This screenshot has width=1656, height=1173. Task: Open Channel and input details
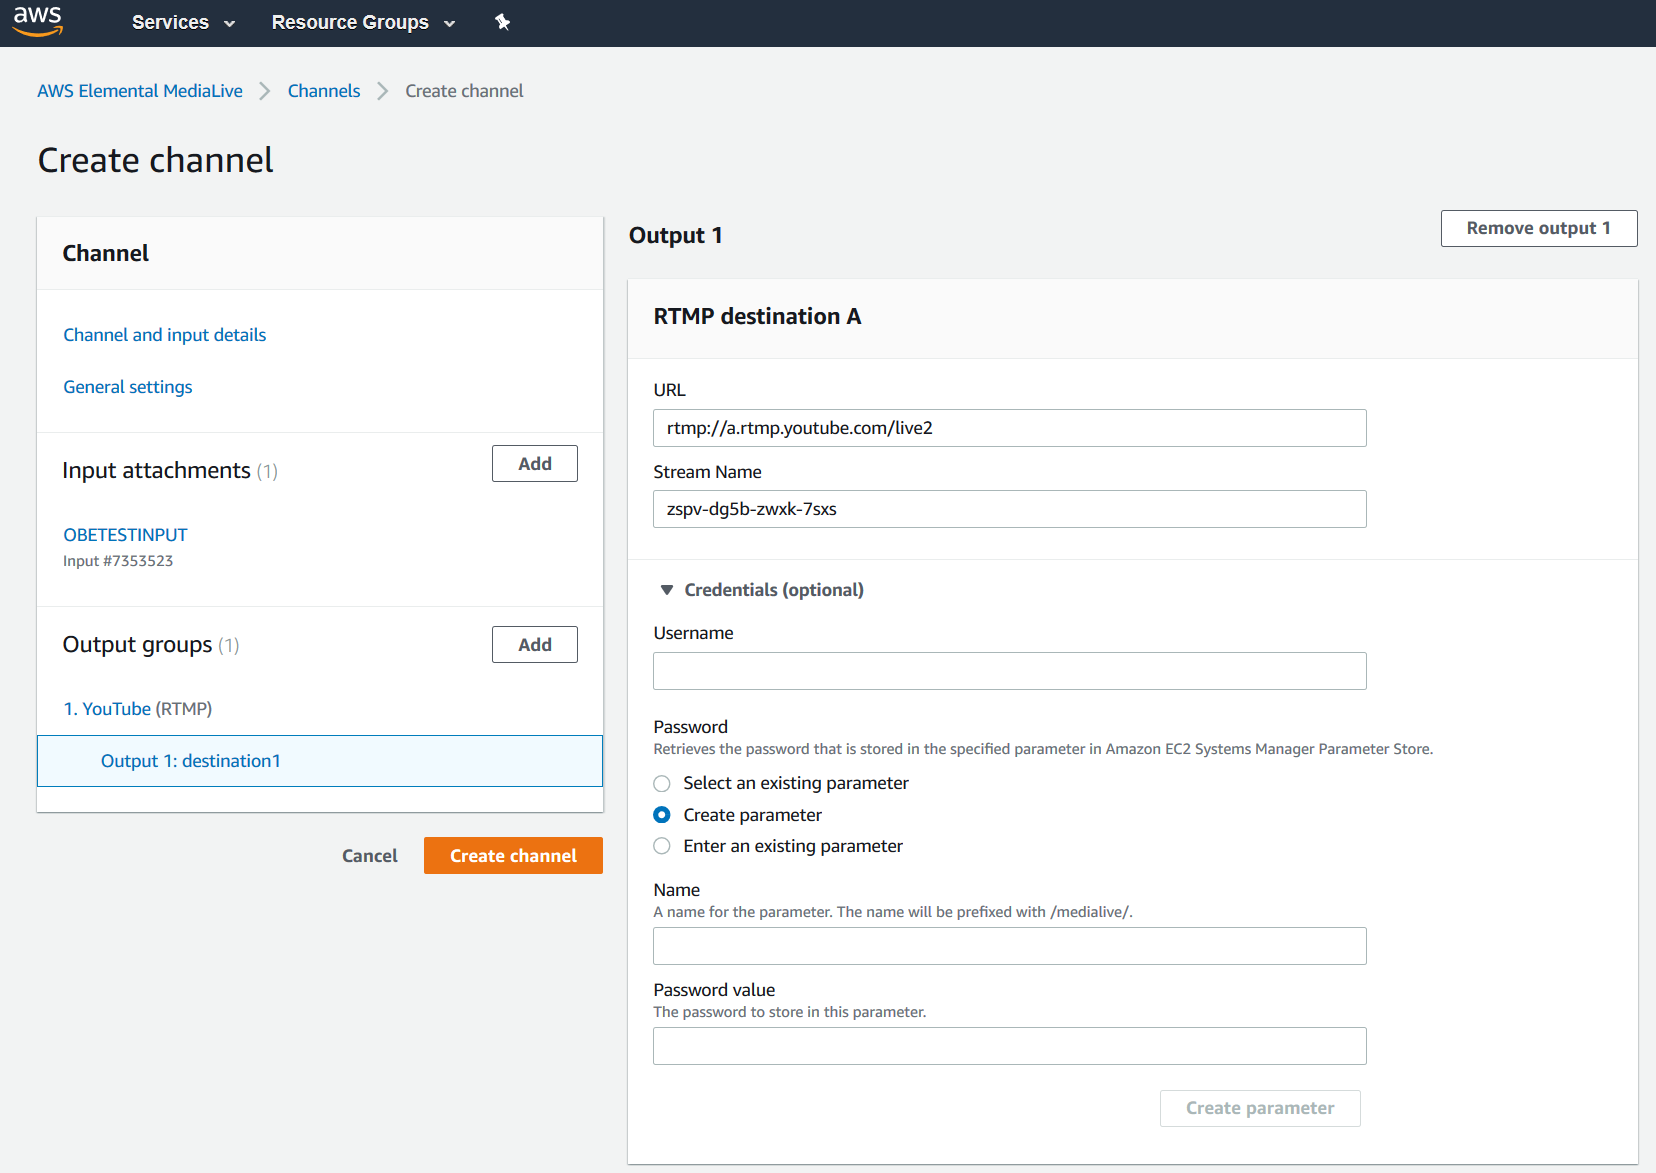(x=165, y=335)
